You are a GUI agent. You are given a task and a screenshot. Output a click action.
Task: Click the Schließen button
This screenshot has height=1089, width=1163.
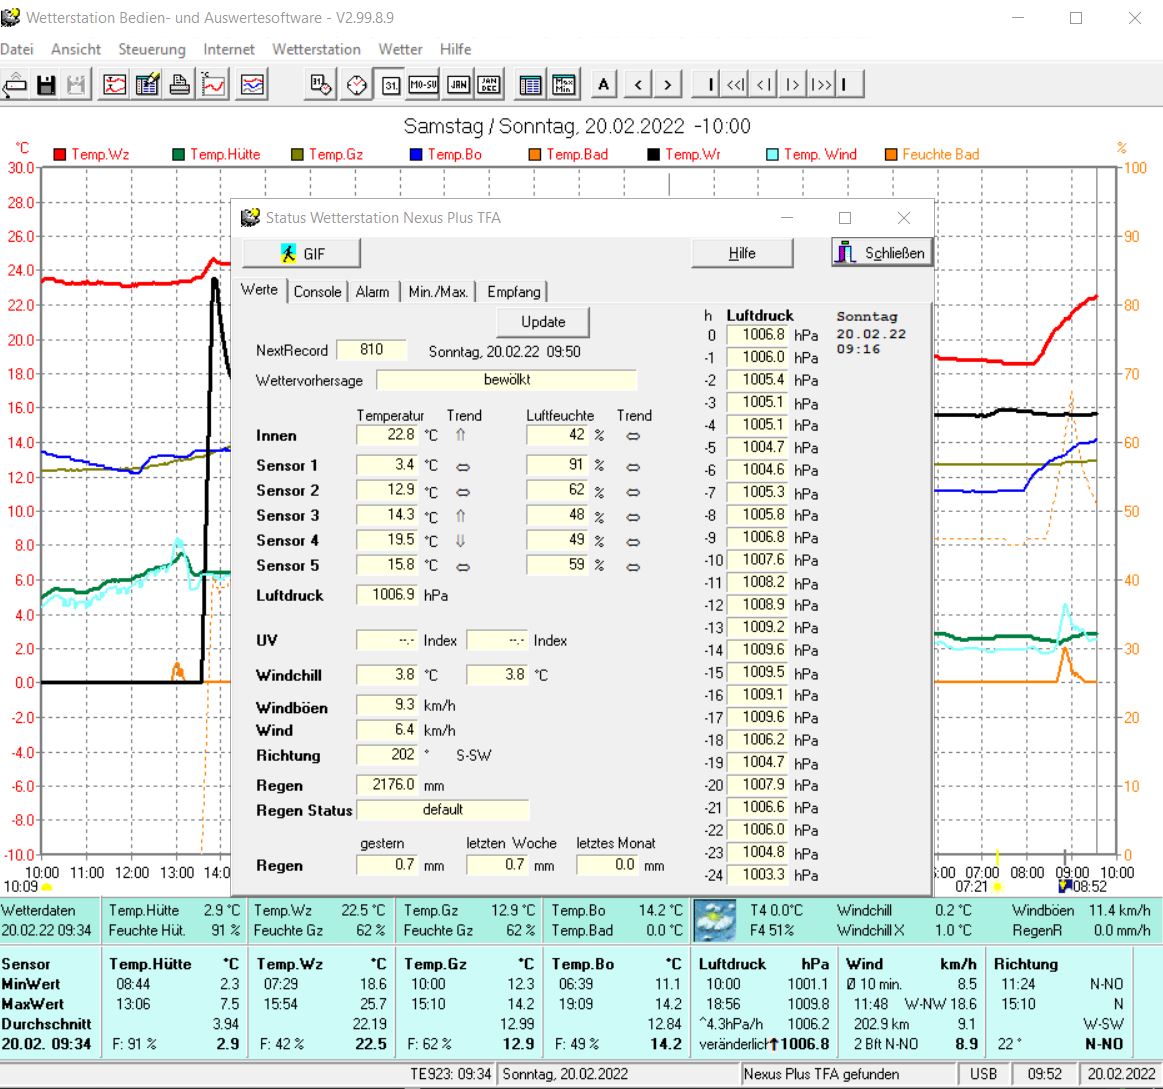880,253
